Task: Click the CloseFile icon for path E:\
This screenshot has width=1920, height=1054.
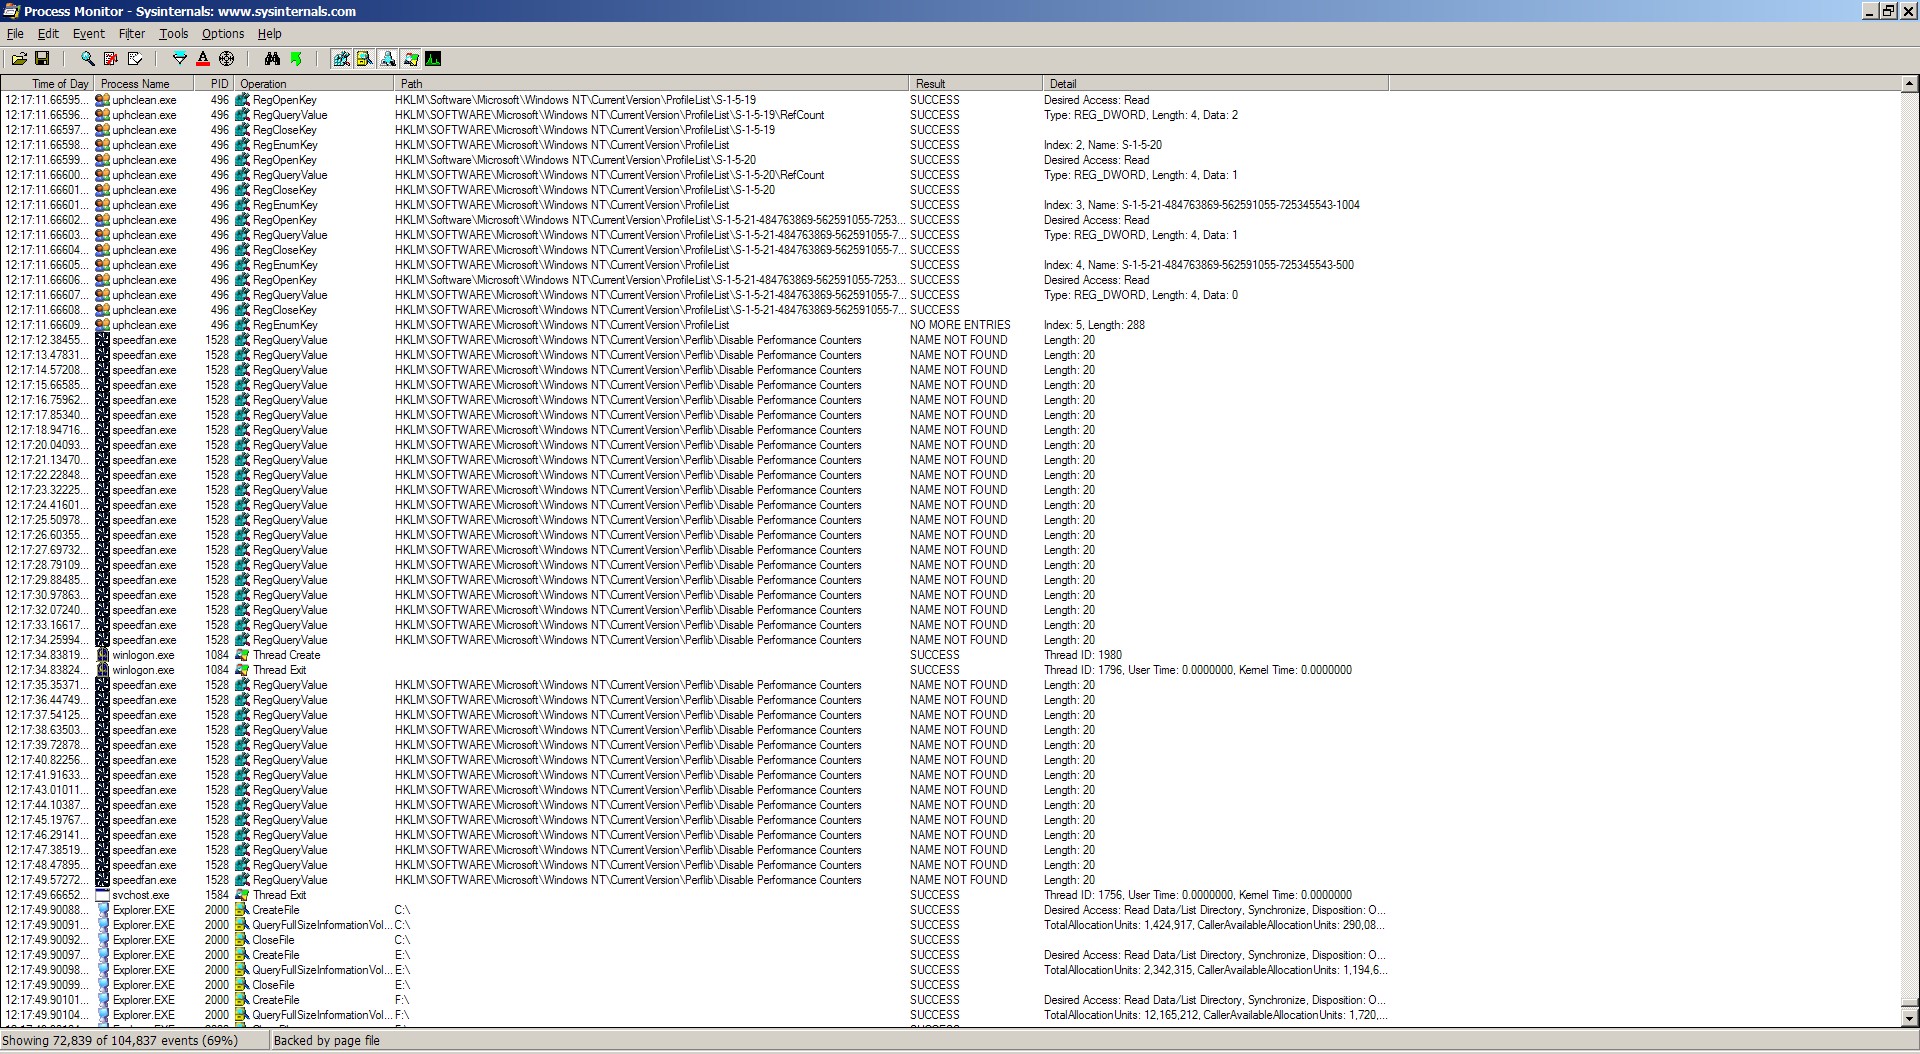Action: pyautogui.click(x=242, y=985)
